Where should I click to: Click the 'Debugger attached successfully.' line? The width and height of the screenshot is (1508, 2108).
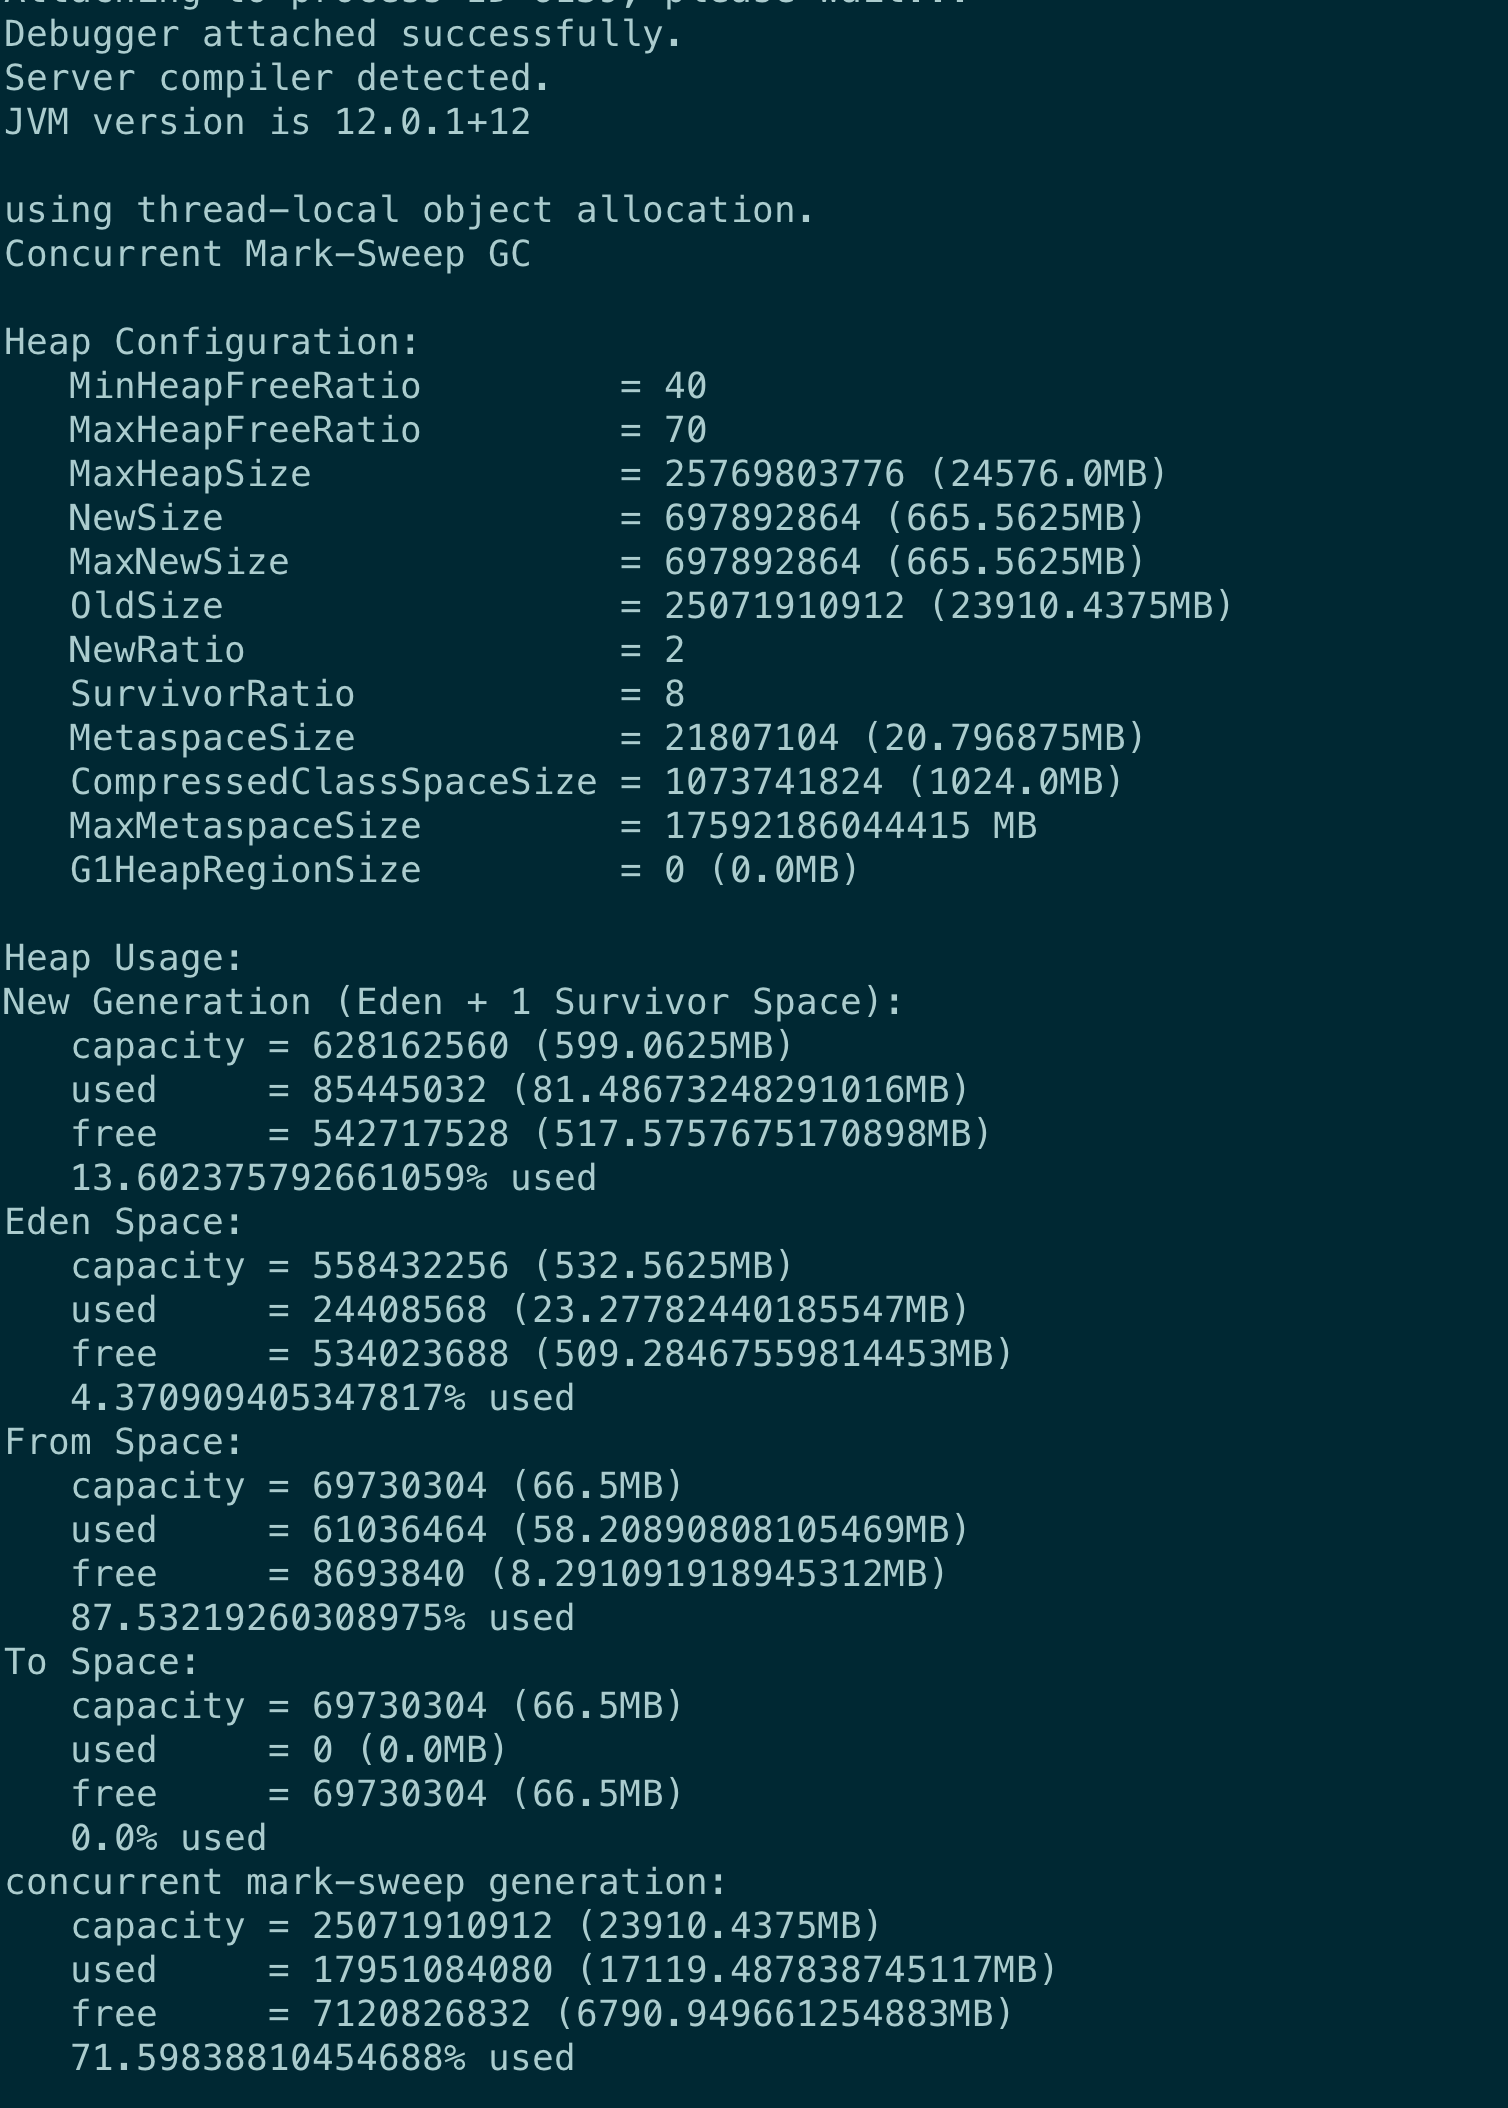pos(343,35)
